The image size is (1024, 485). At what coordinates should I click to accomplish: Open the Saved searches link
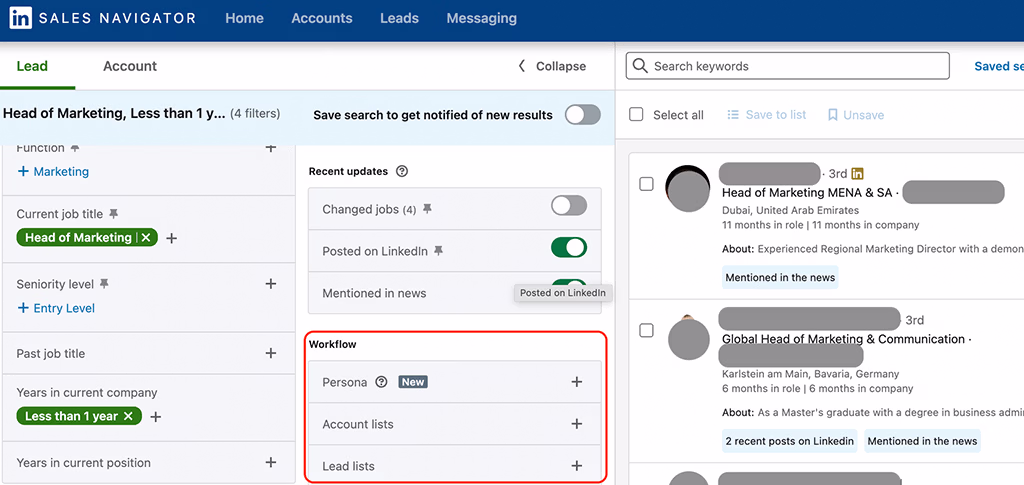[999, 66]
